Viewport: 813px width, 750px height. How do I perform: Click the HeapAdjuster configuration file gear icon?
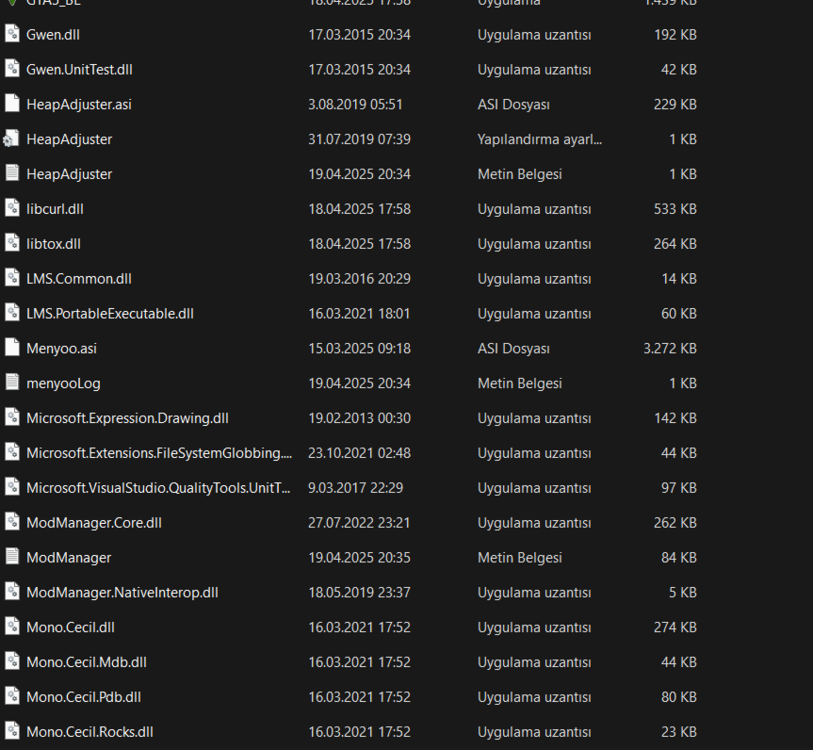[12, 138]
